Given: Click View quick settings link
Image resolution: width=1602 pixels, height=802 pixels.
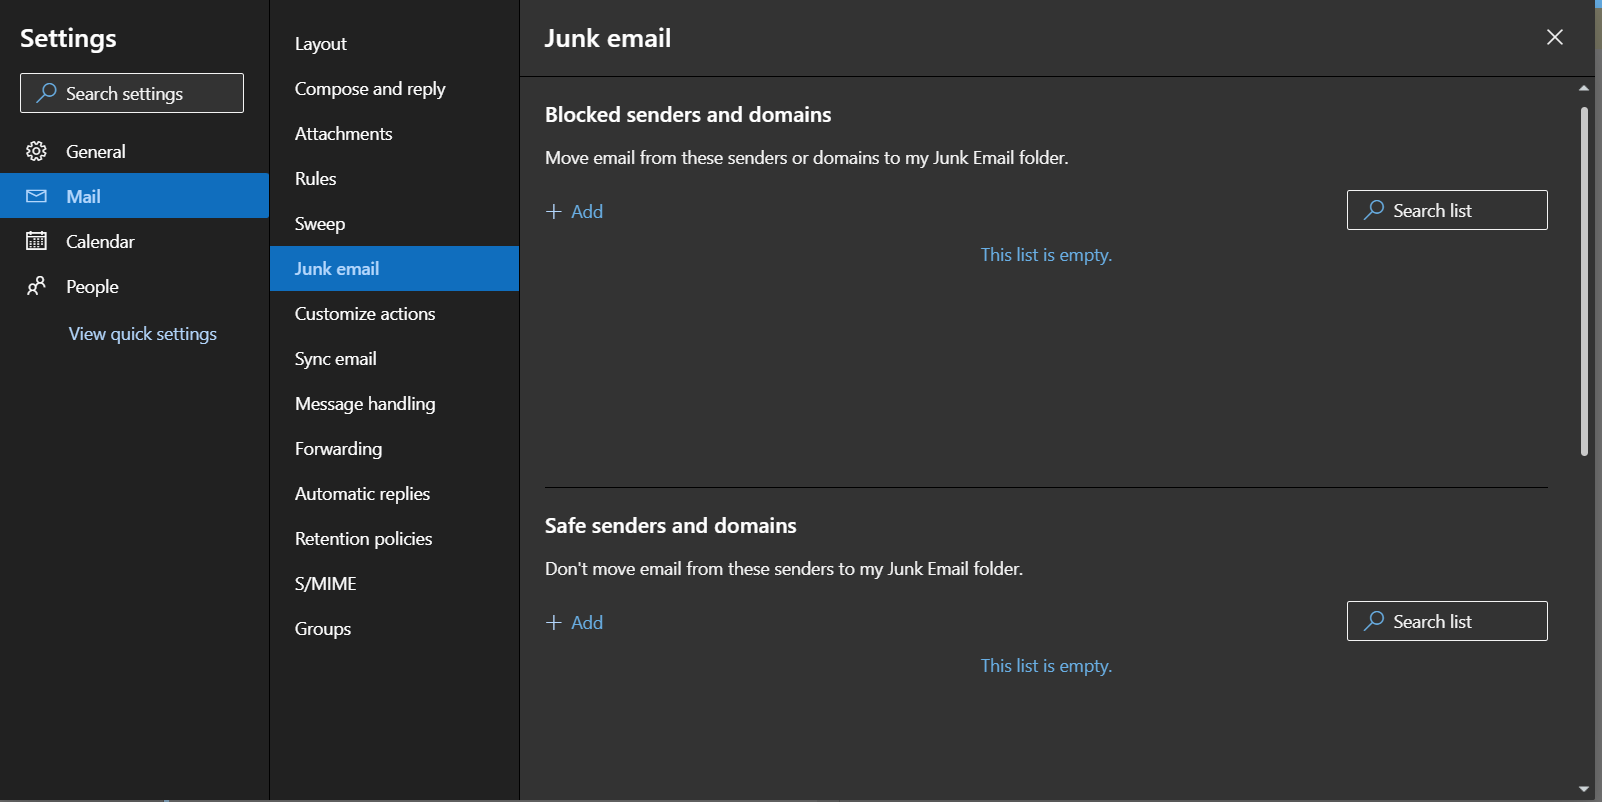Looking at the screenshot, I should [143, 334].
